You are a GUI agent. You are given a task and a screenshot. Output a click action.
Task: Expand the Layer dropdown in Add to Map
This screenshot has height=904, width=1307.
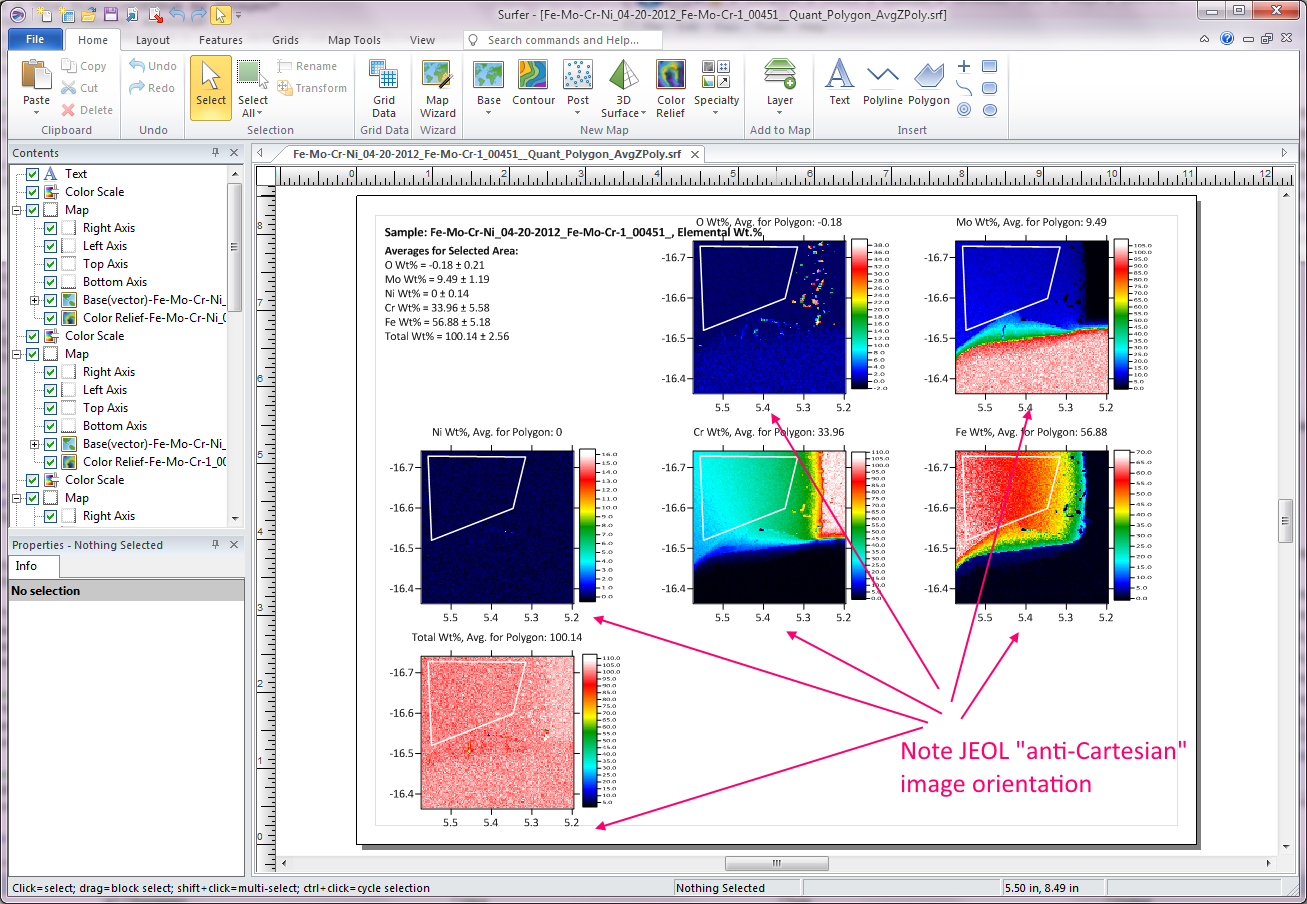tap(780, 112)
